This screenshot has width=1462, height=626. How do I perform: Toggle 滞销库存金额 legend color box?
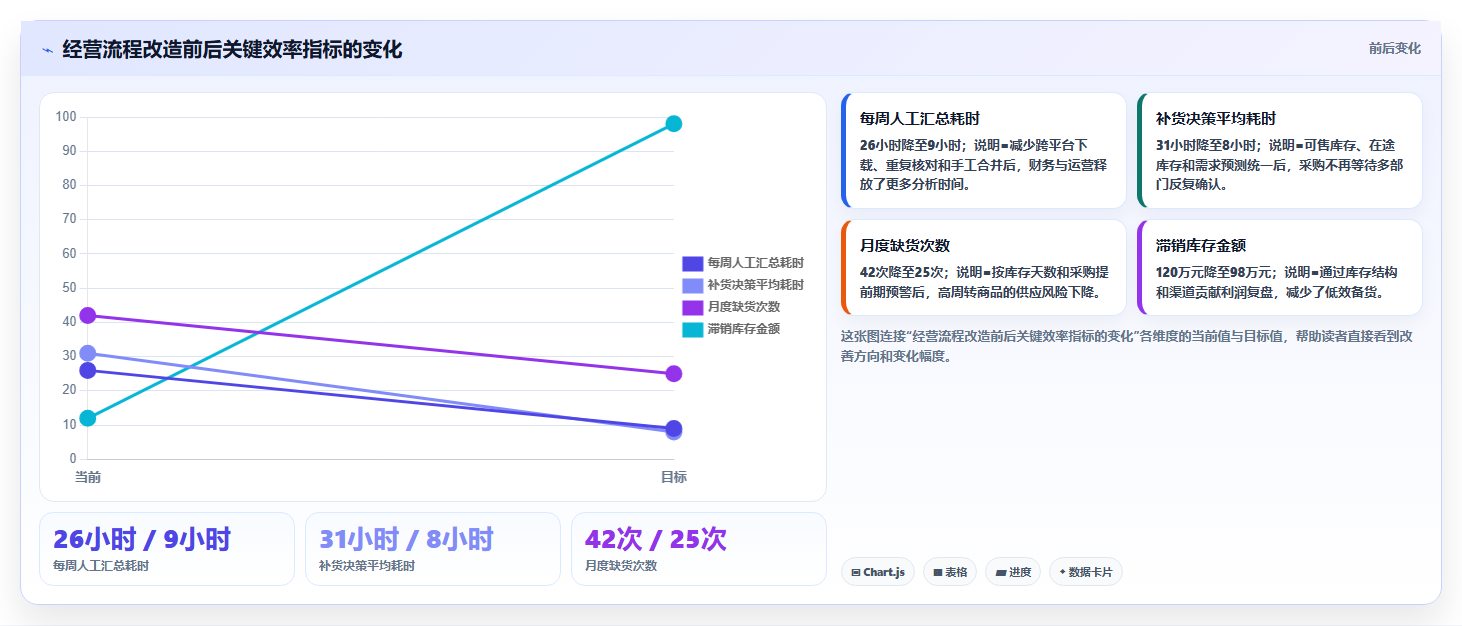click(693, 329)
